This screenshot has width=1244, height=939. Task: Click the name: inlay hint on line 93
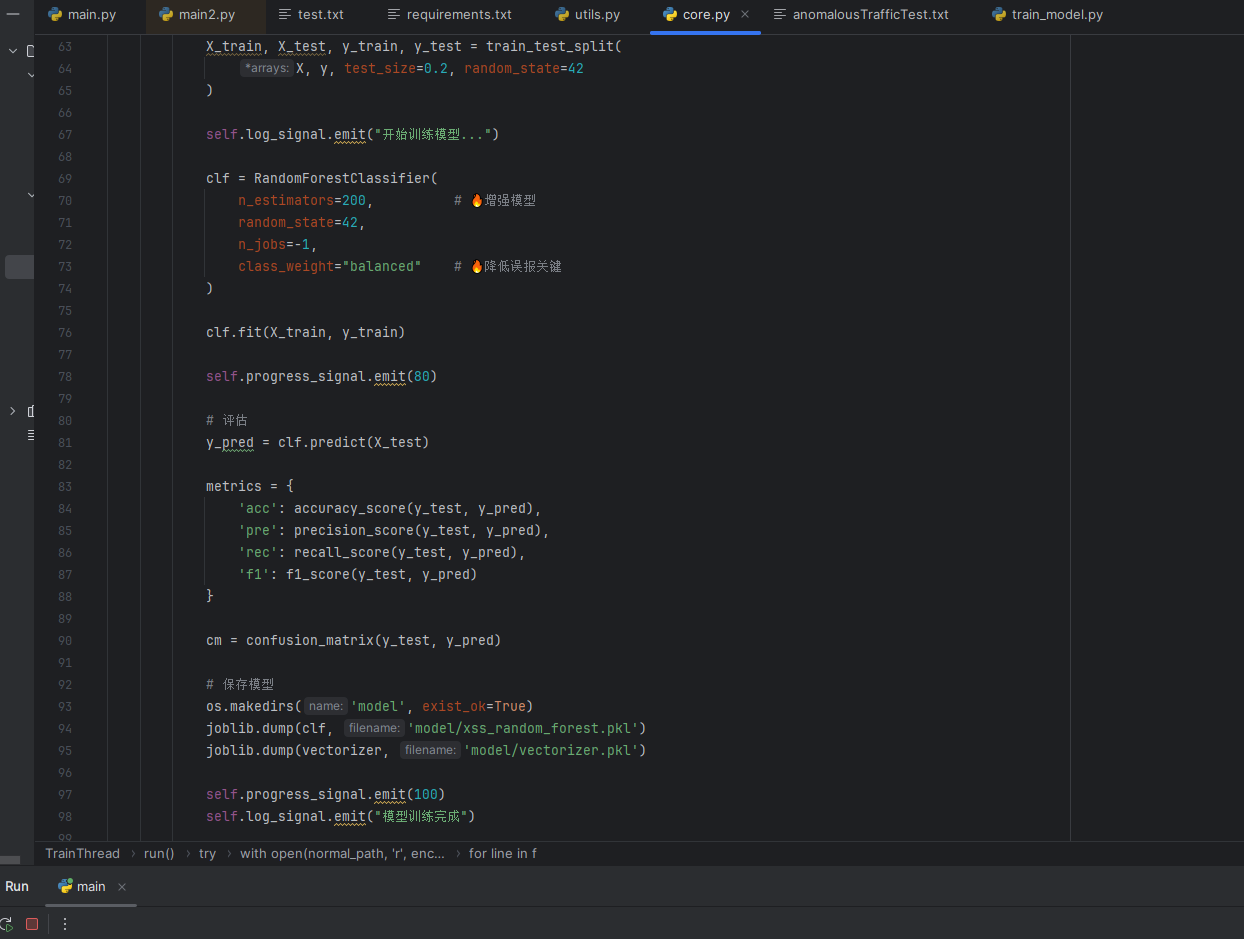coord(326,706)
